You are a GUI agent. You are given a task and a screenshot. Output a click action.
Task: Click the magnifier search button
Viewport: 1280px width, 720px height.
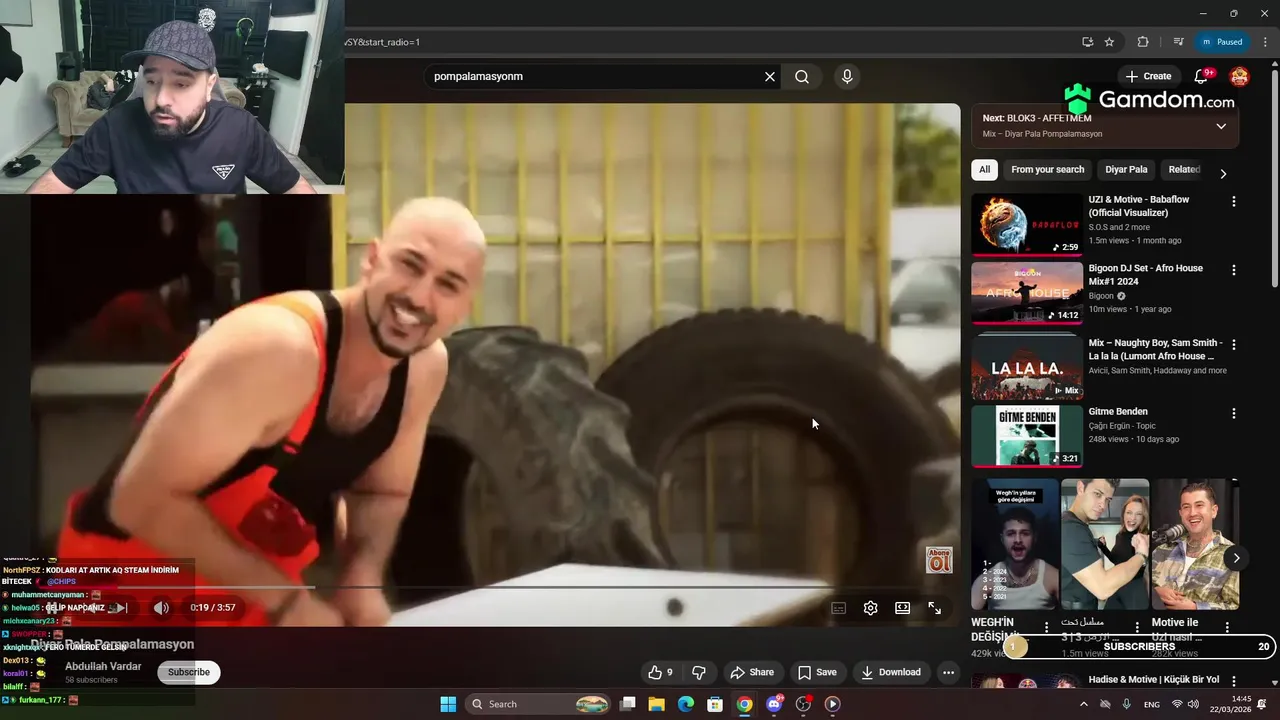tap(802, 76)
